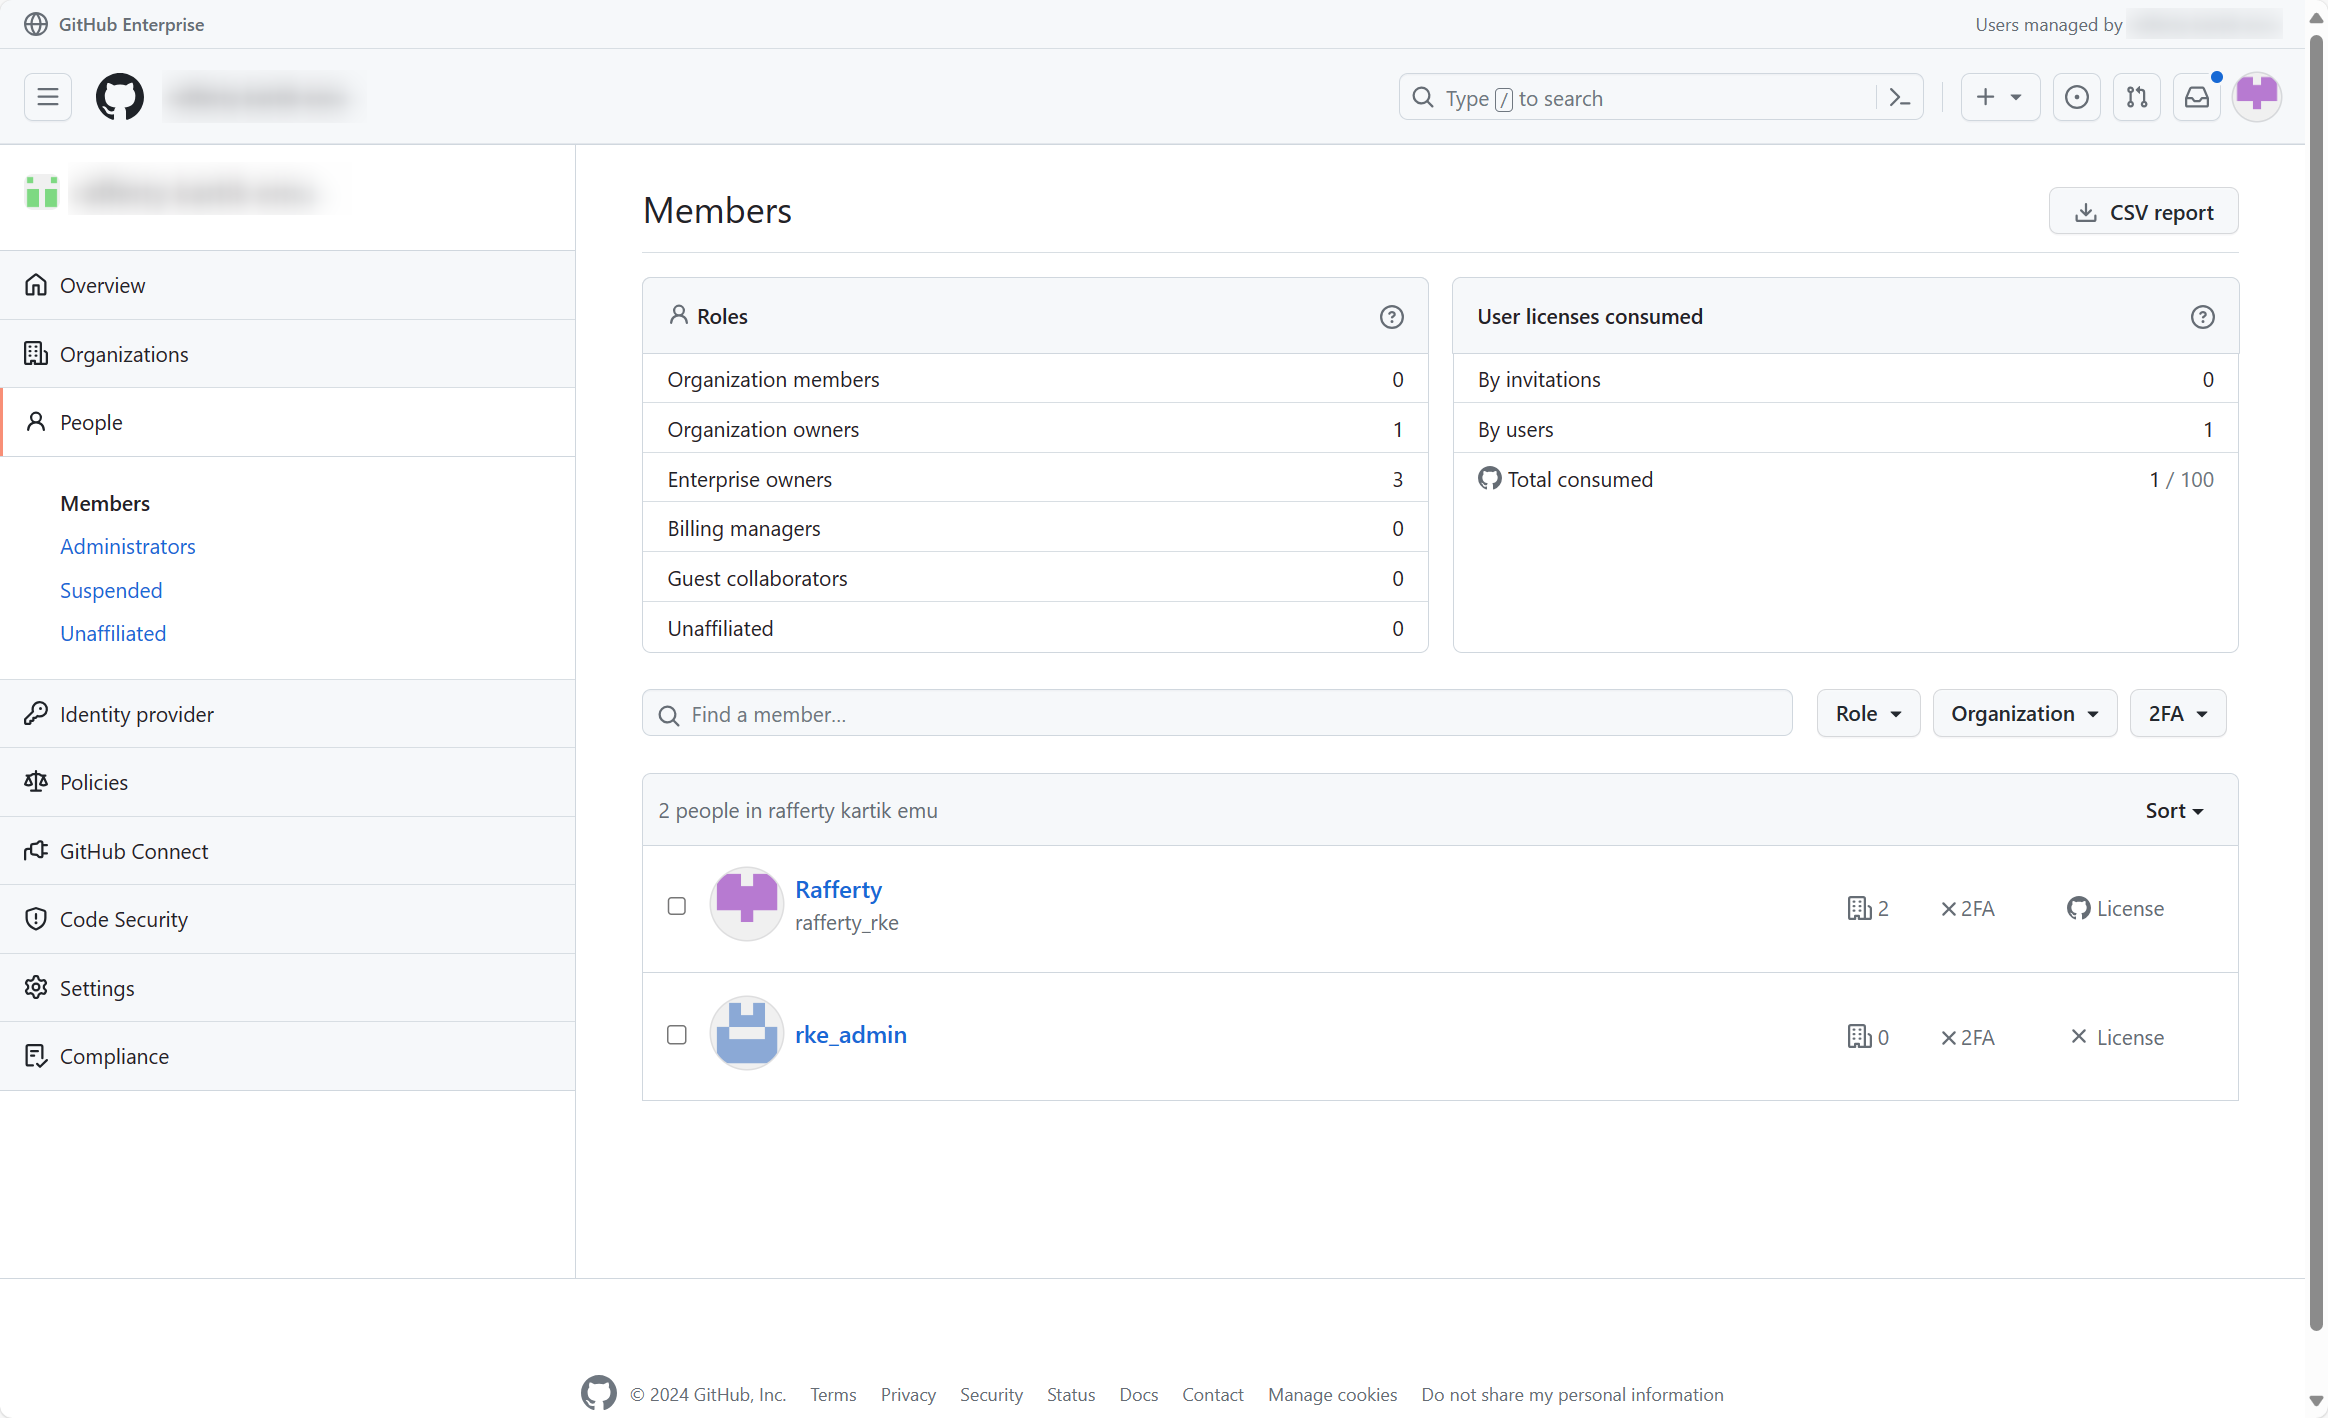This screenshot has height=1418, width=2328.
Task: Click the User licenses help icon
Action: coord(2202,317)
